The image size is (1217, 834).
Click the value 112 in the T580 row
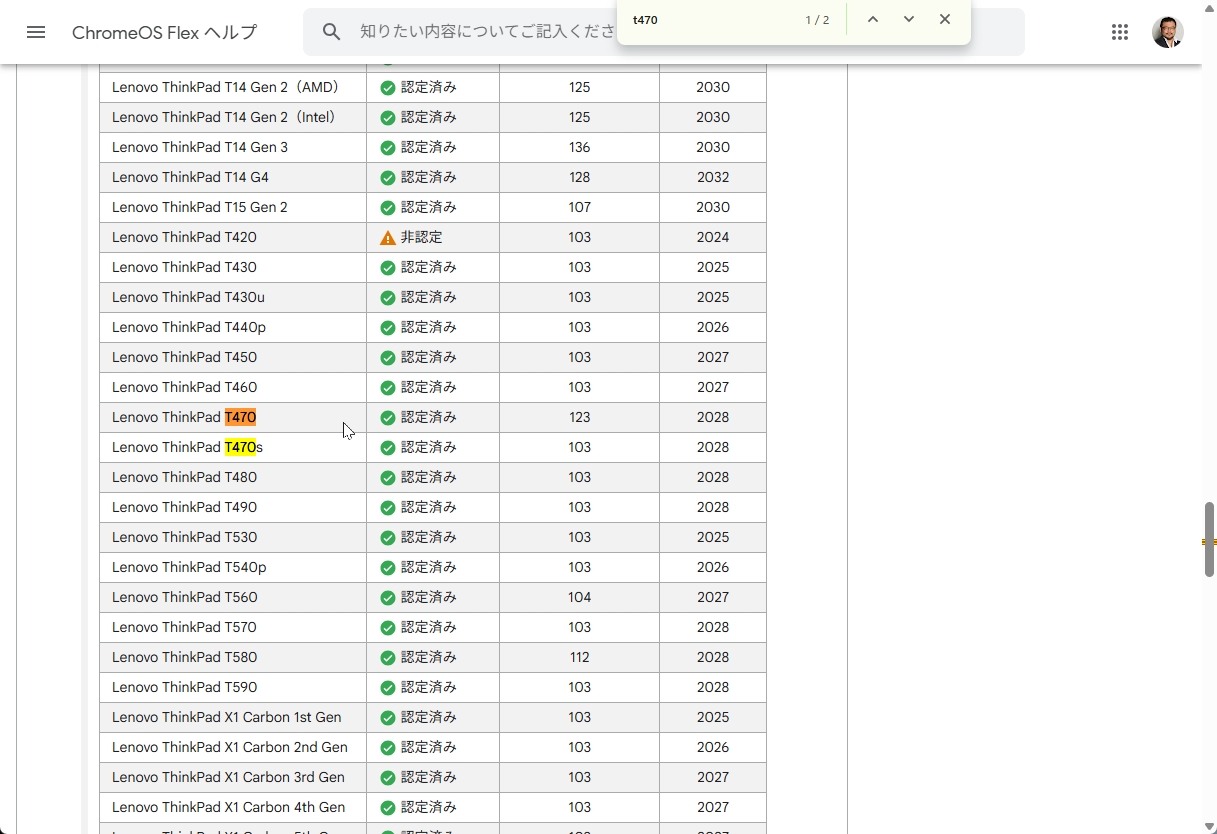point(579,657)
